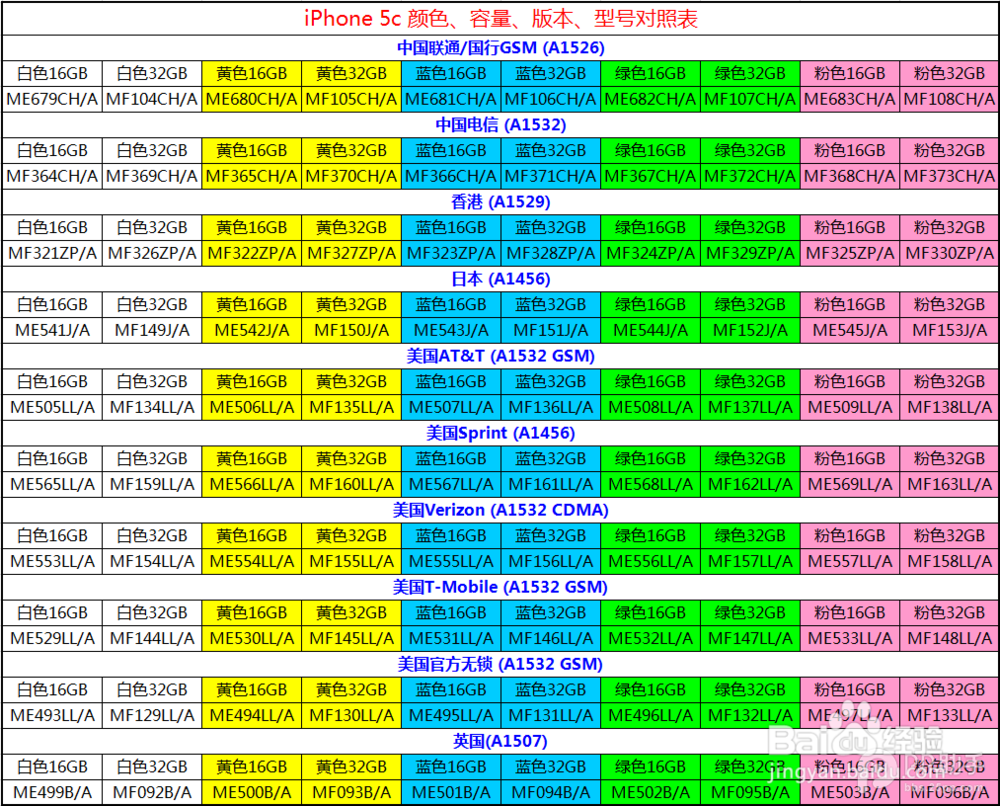Click cell ME553LL/A

click(x=52, y=562)
